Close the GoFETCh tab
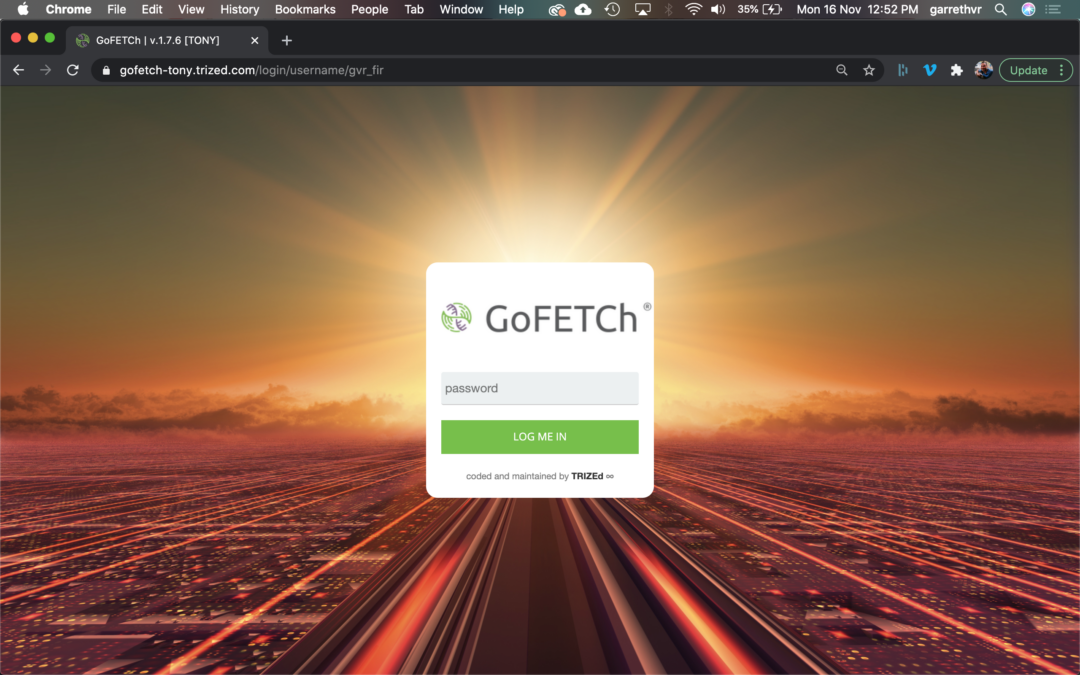Image resolution: width=1080 pixels, height=675 pixels. point(255,41)
